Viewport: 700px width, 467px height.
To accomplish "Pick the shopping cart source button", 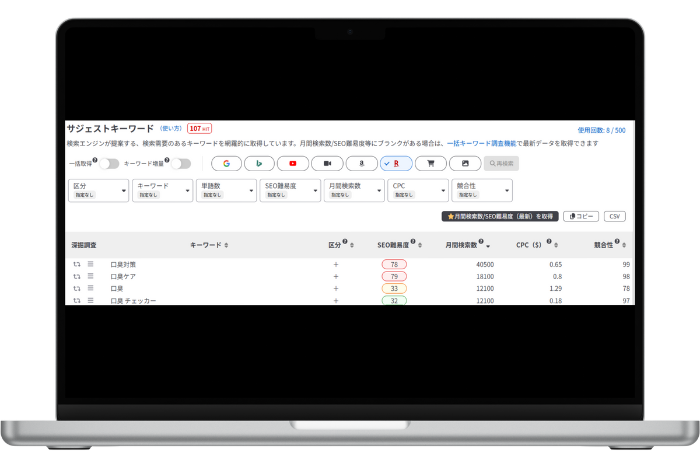I will (430, 163).
